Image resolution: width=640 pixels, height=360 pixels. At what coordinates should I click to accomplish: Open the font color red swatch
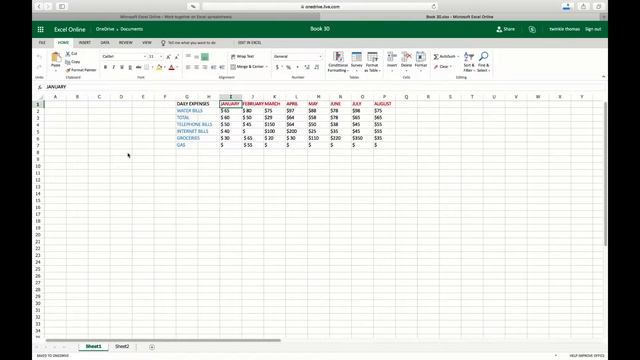coord(171,67)
